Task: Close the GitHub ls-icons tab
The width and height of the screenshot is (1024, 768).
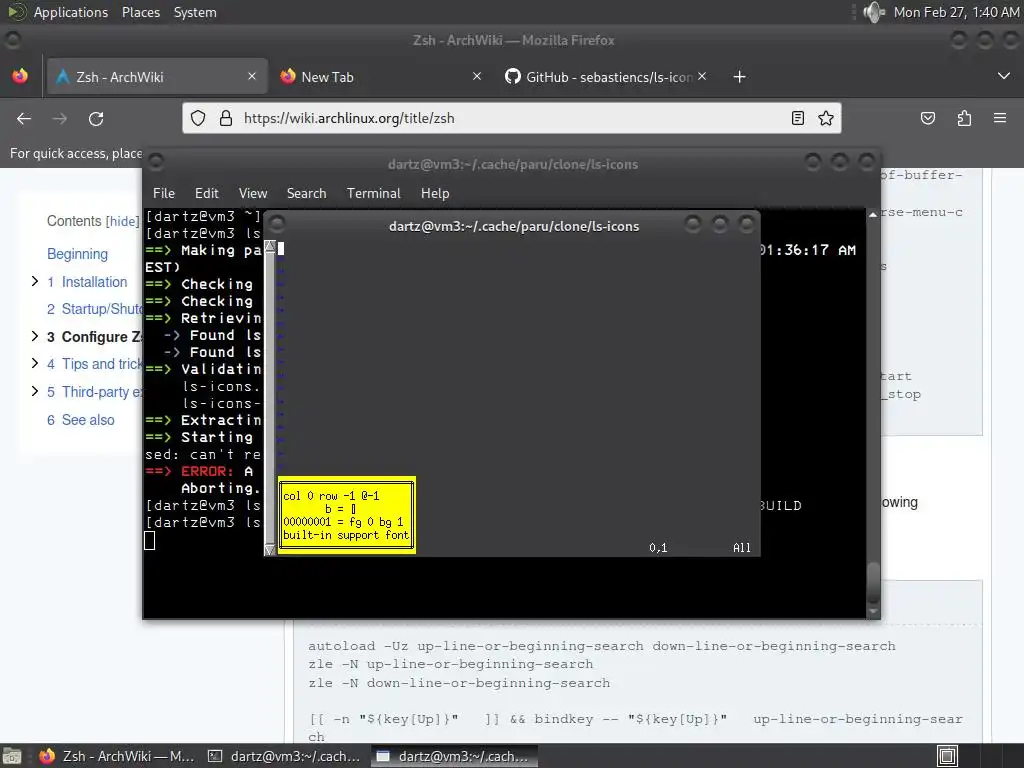Action: tap(702, 76)
